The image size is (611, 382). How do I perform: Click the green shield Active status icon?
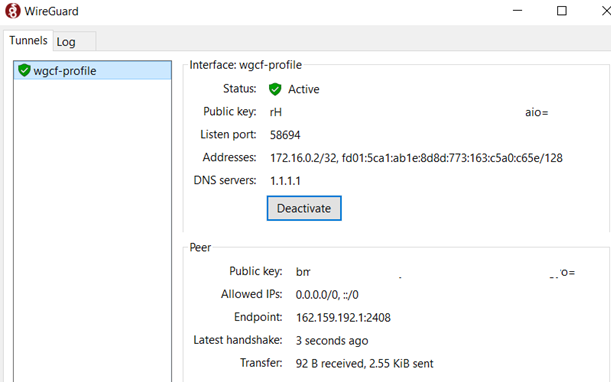(x=275, y=89)
